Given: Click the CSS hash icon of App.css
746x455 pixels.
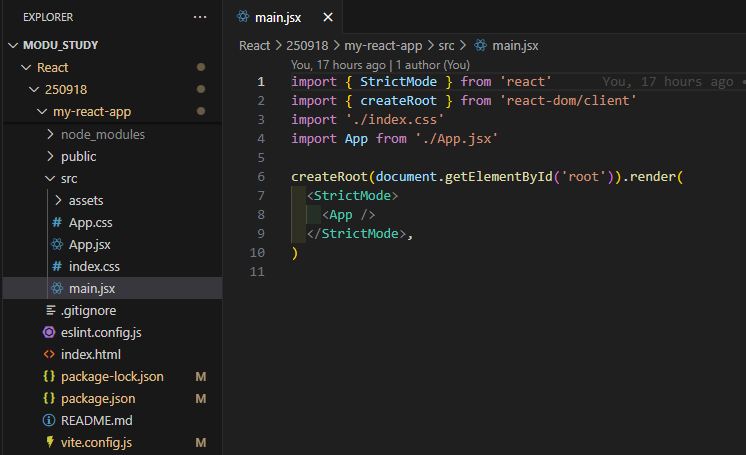Looking at the screenshot, I should tap(57, 222).
